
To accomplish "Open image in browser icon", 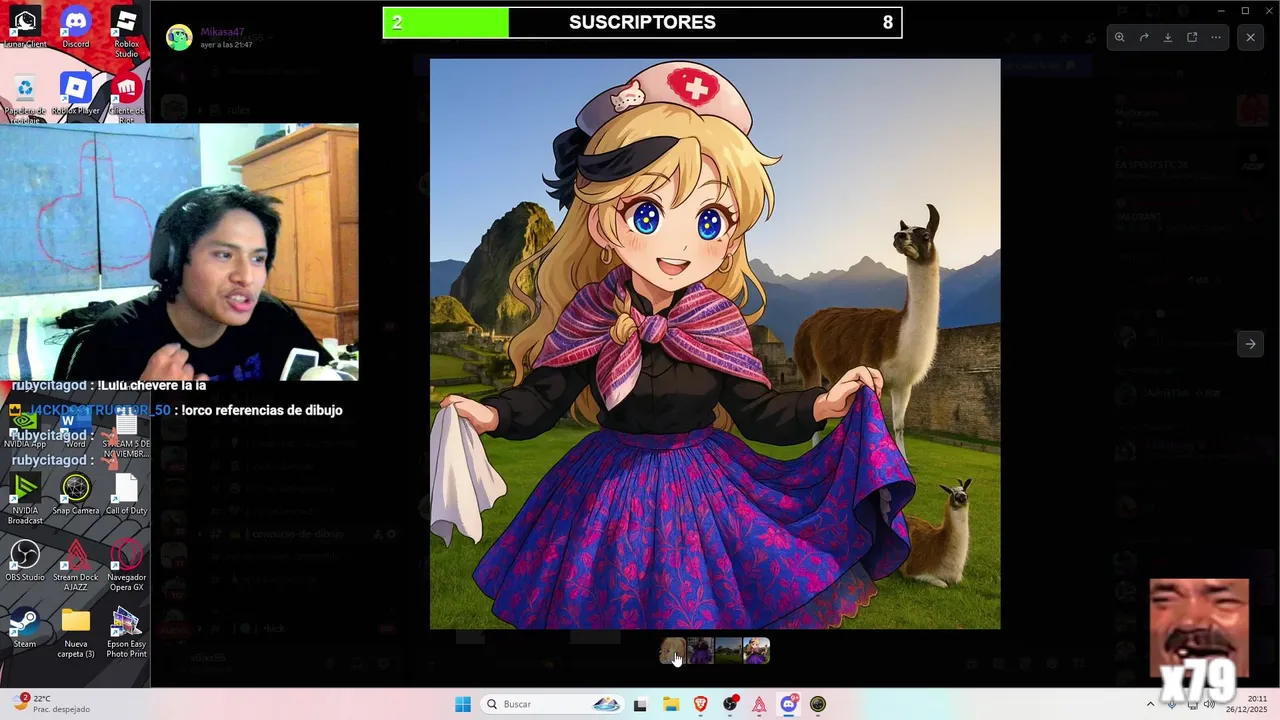I will pos(1192,37).
